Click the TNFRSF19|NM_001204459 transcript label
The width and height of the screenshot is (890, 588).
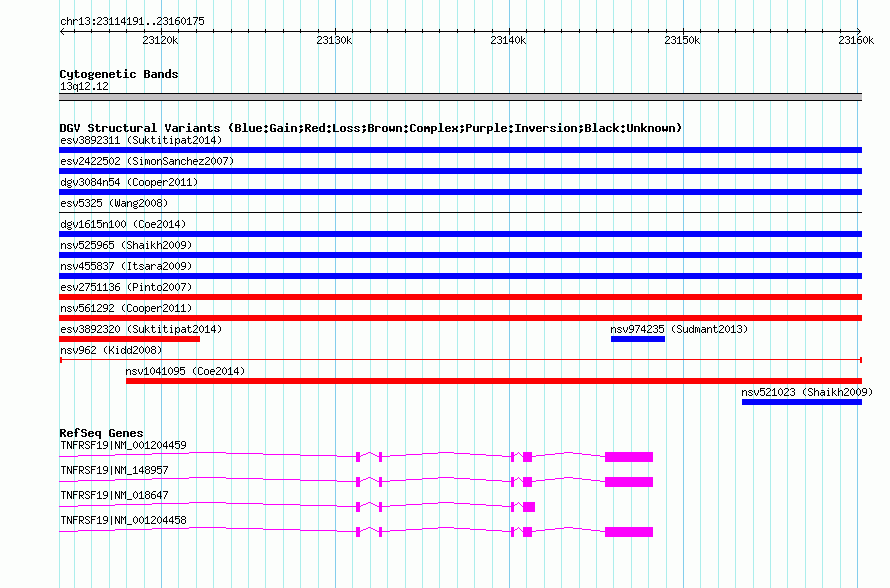coord(123,445)
